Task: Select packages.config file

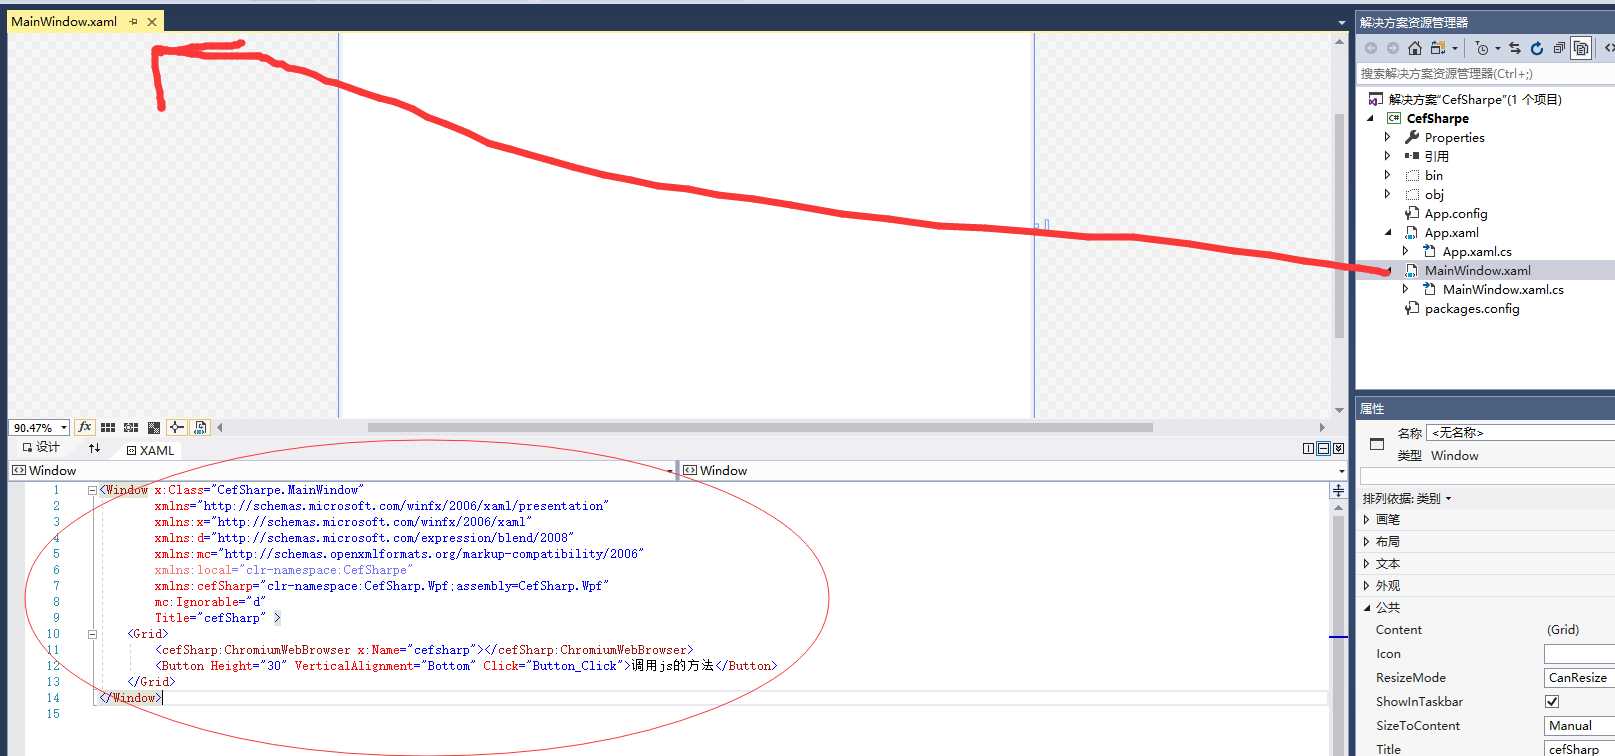Action: [x=1471, y=308]
